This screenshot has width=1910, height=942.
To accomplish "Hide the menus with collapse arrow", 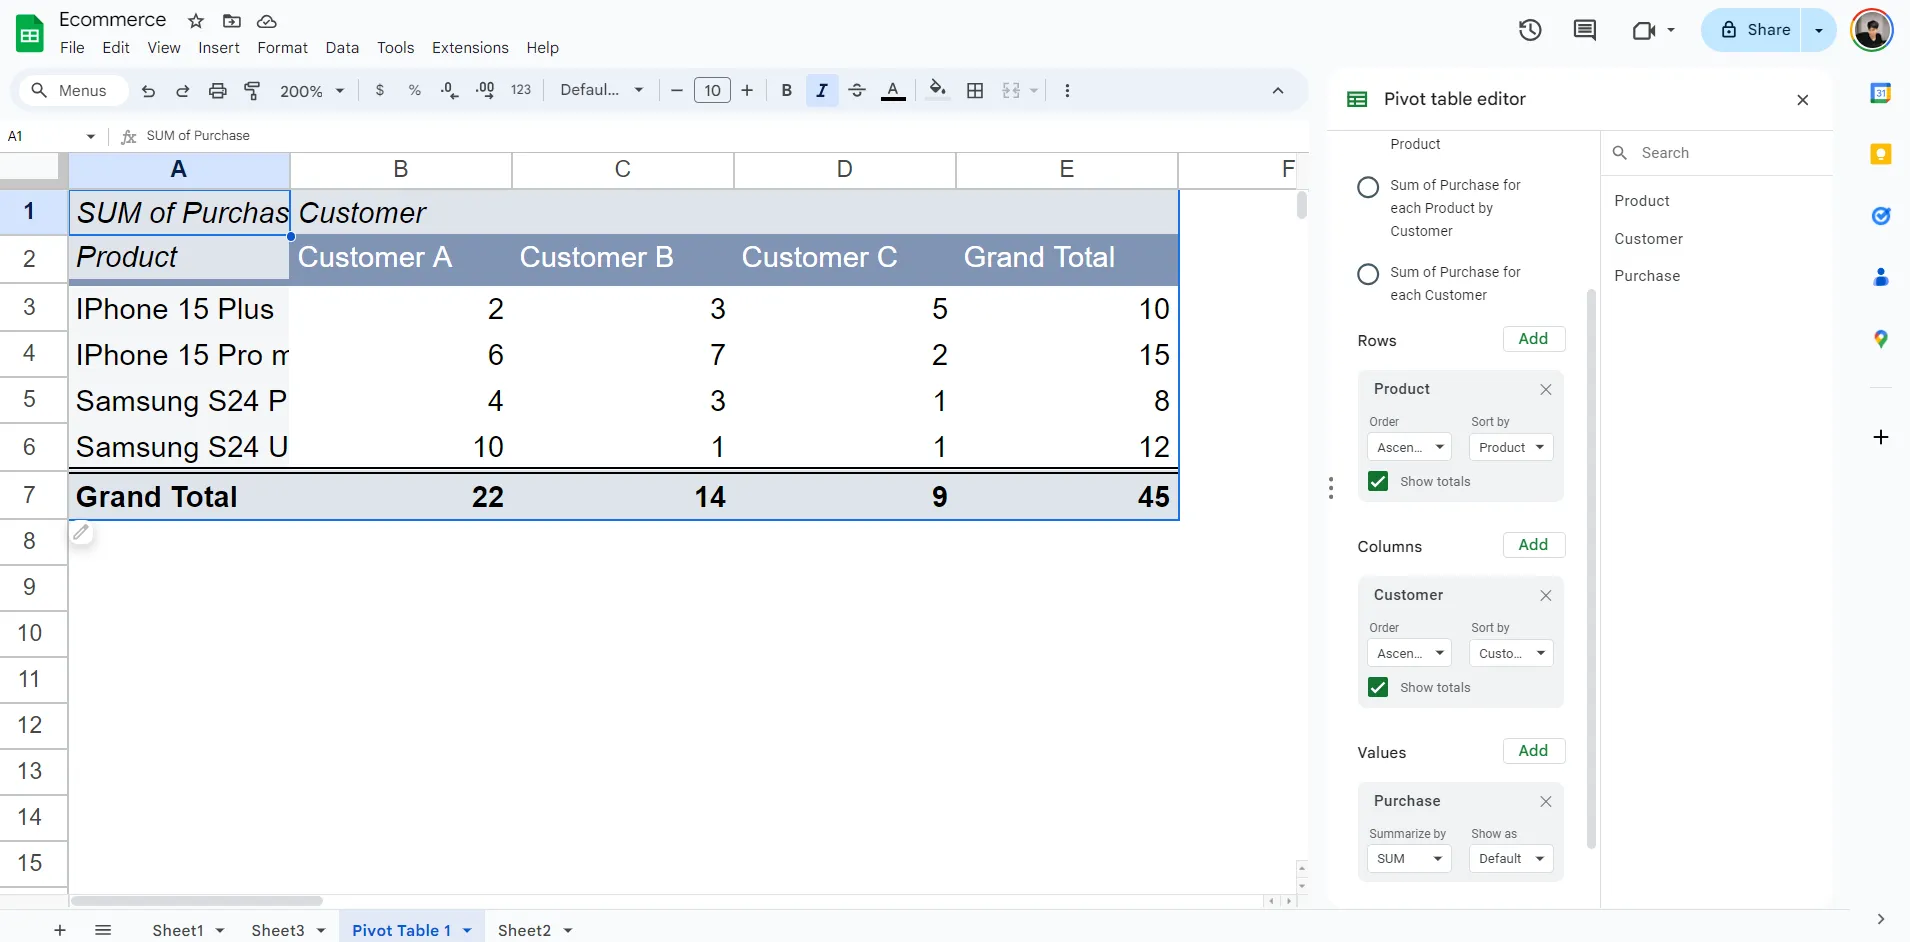I will coord(1278,90).
